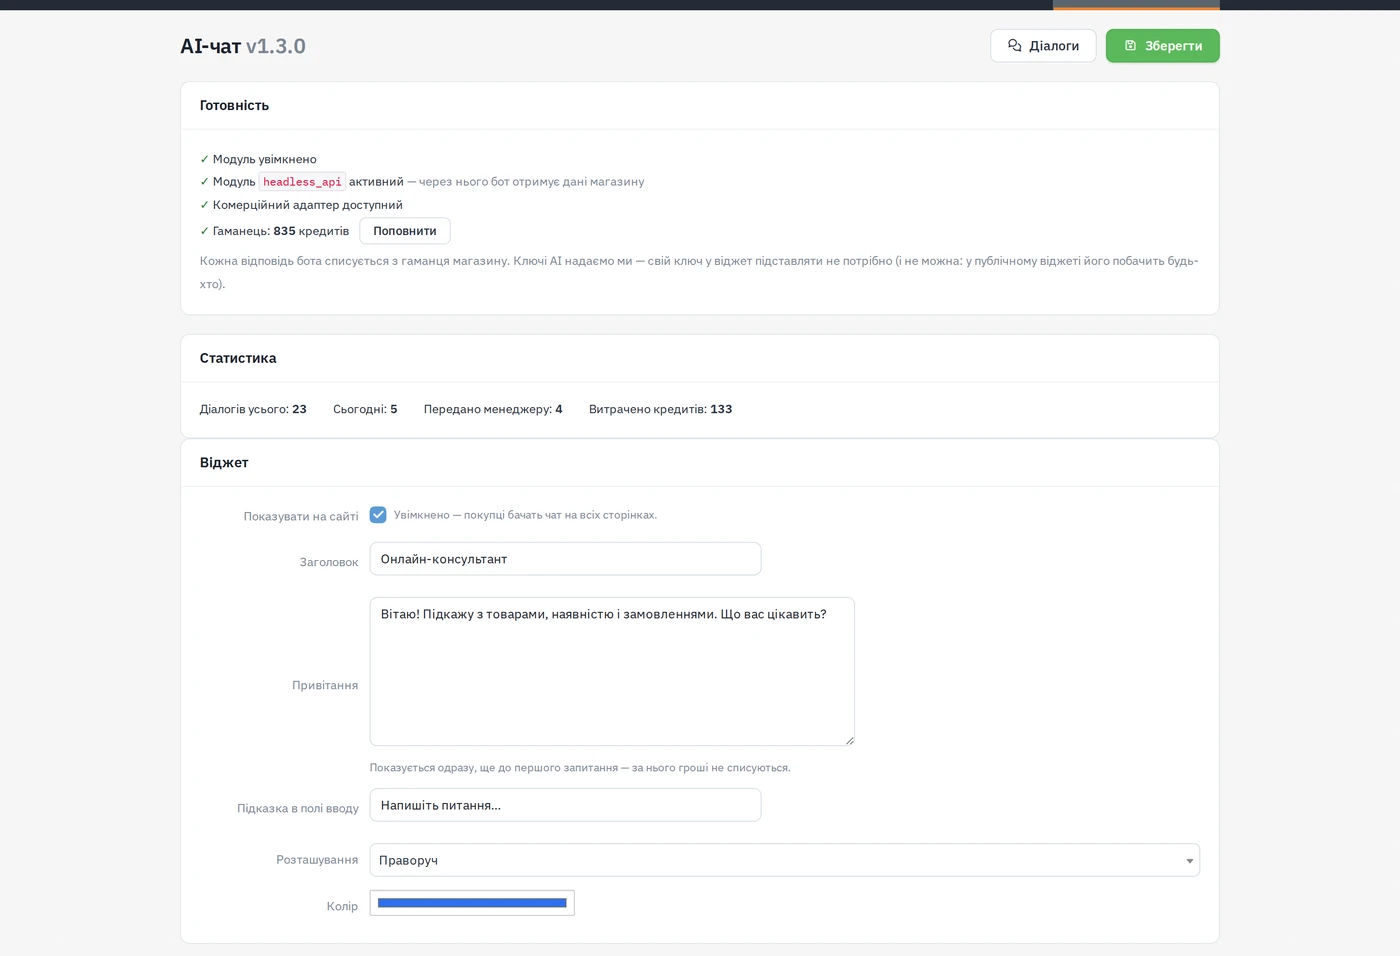Click the Готовність section heading
Image resolution: width=1400 pixels, height=956 pixels.
[234, 105]
